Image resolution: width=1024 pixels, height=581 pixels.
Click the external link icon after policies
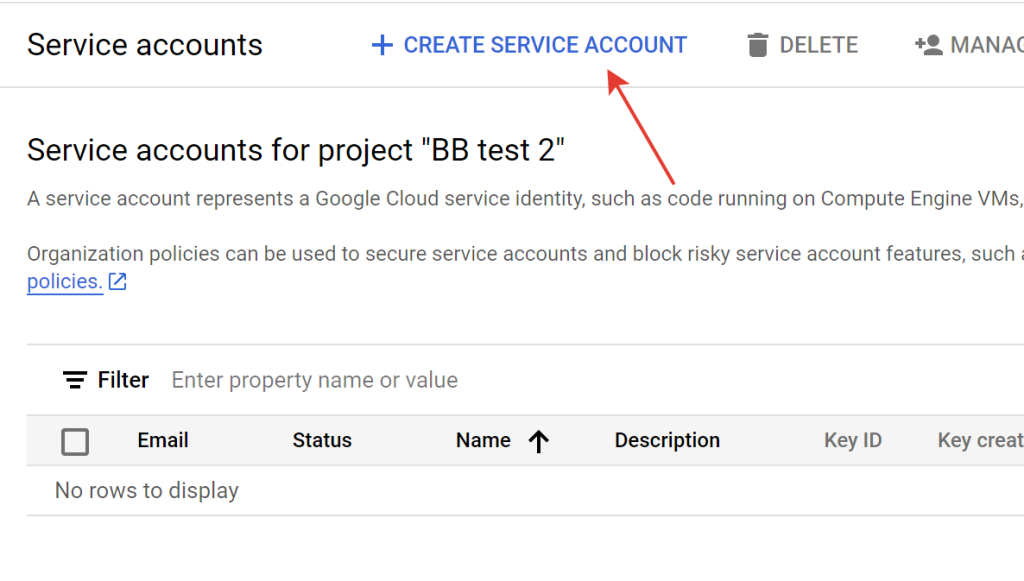click(118, 281)
